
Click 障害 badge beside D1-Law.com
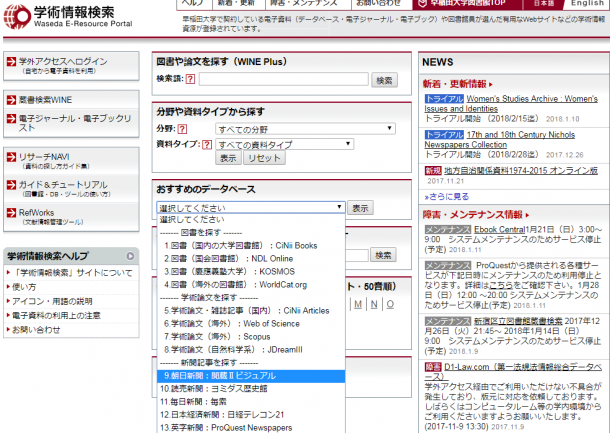433,367
